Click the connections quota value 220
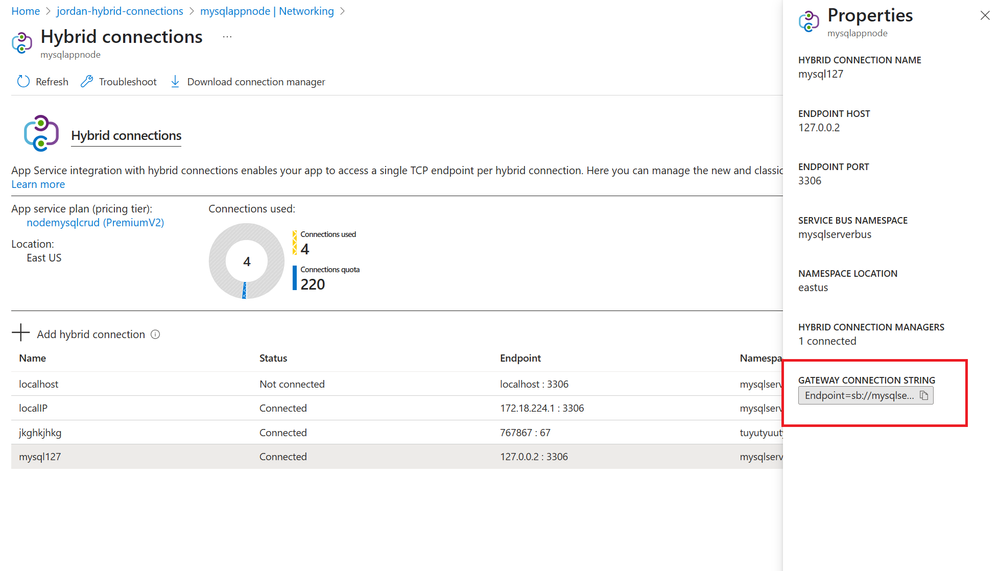999x571 pixels. (313, 284)
